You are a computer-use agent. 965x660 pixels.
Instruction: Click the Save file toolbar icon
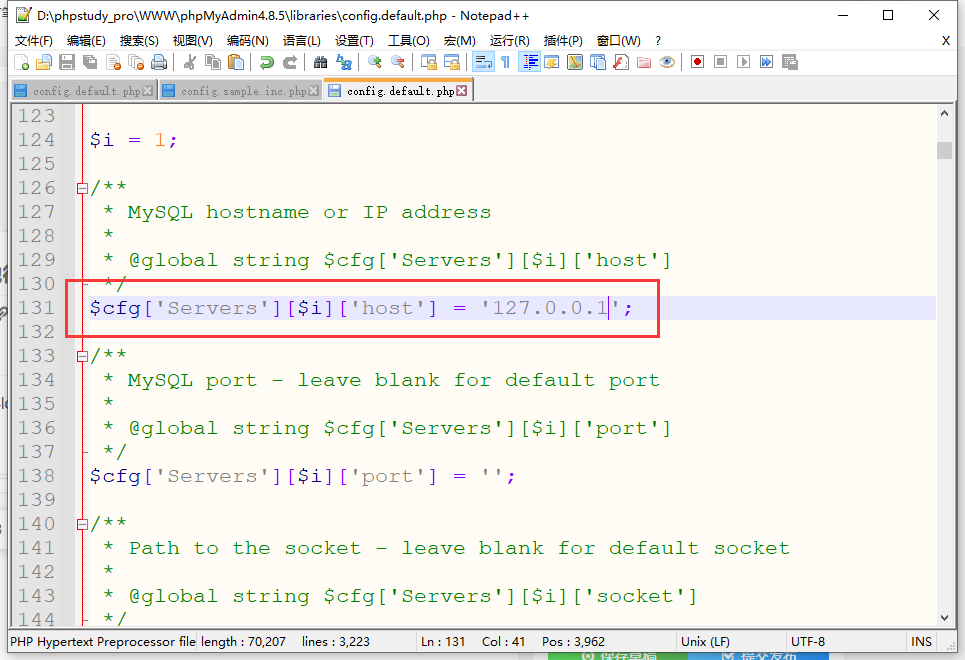coord(67,62)
